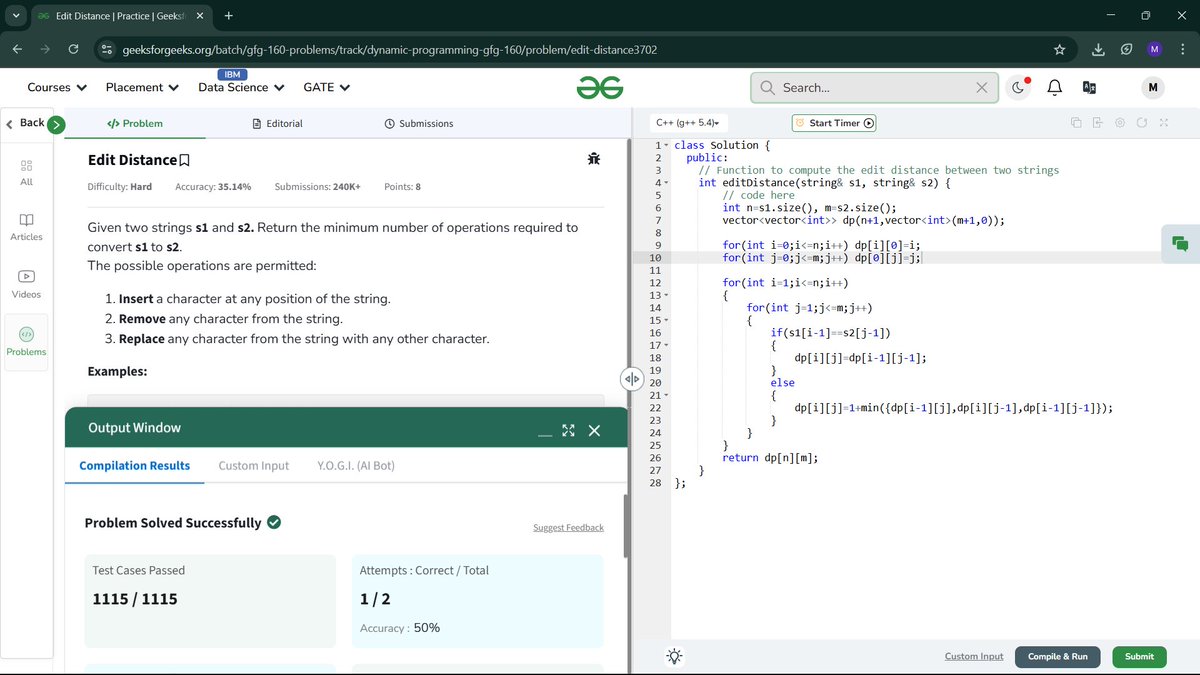Viewport: 1200px width, 675px height.
Task: Close the Output Window
Action: click(x=594, y=430)
